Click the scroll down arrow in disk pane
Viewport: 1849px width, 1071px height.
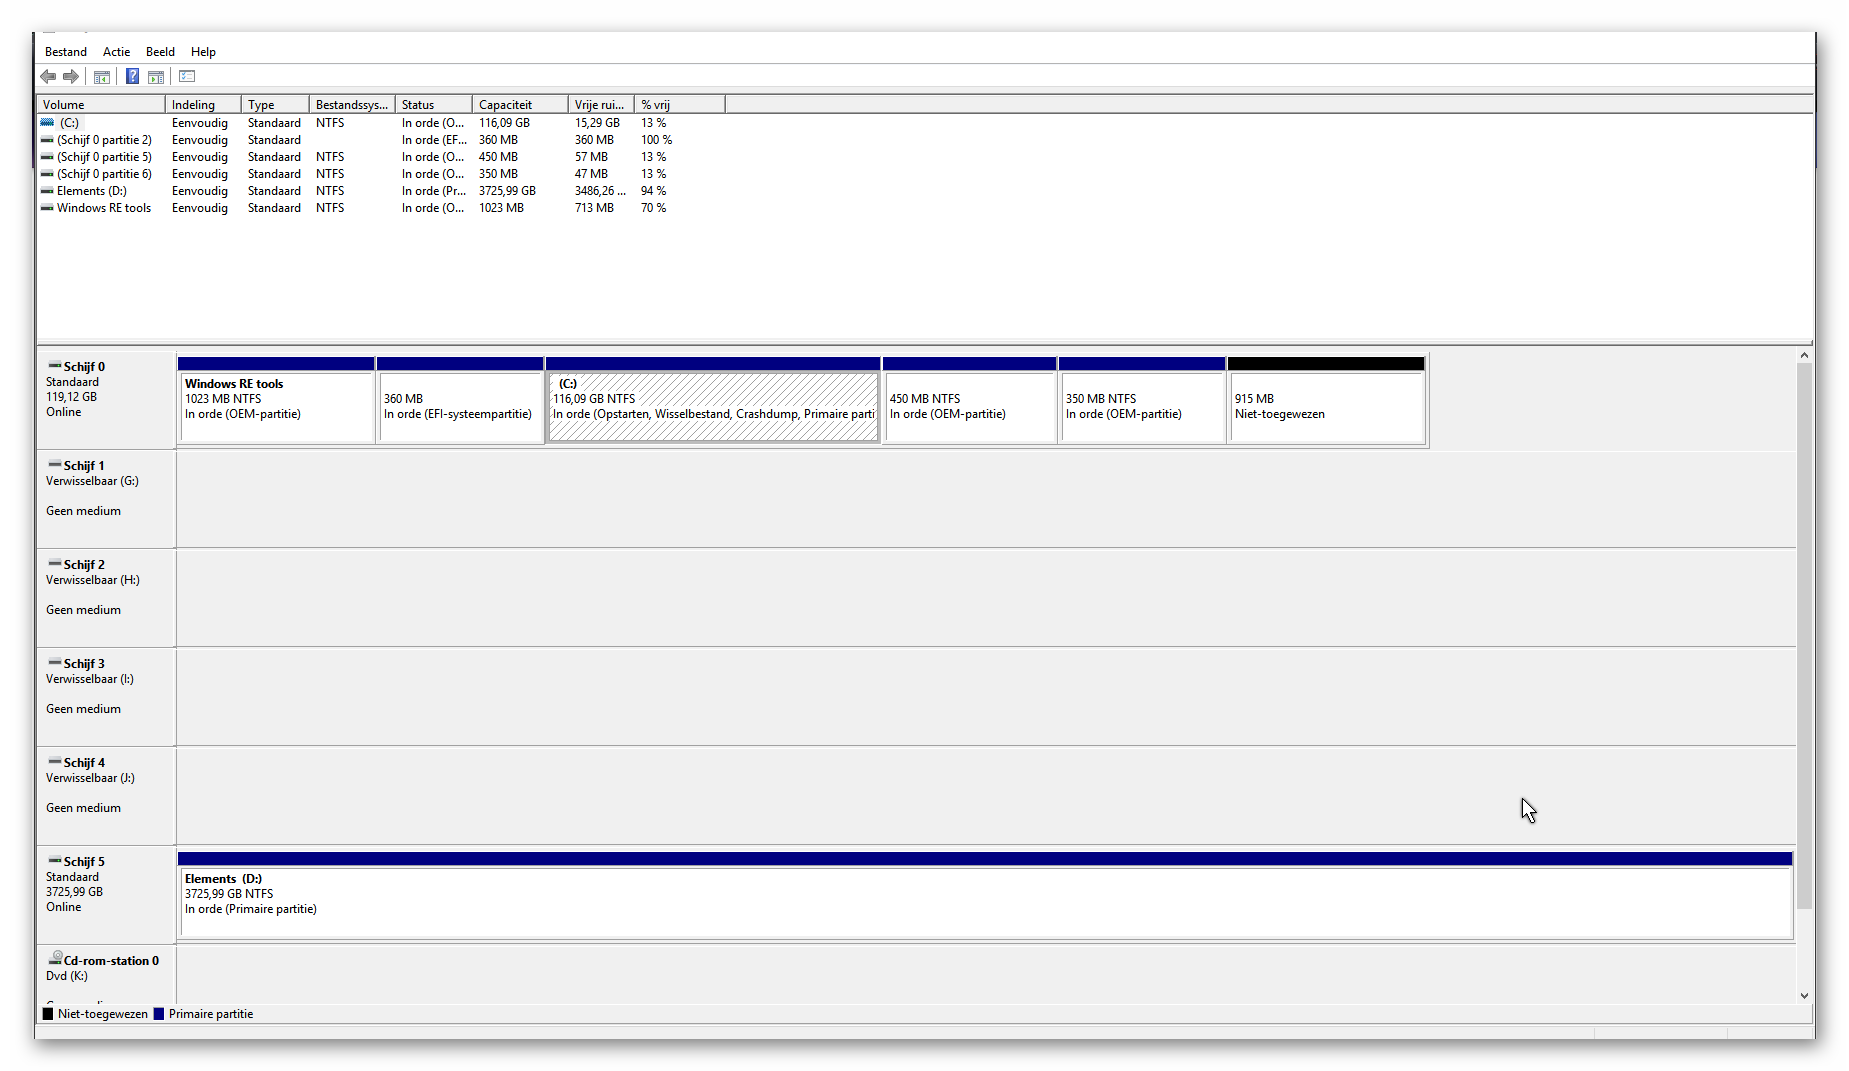pos(1804,996)
